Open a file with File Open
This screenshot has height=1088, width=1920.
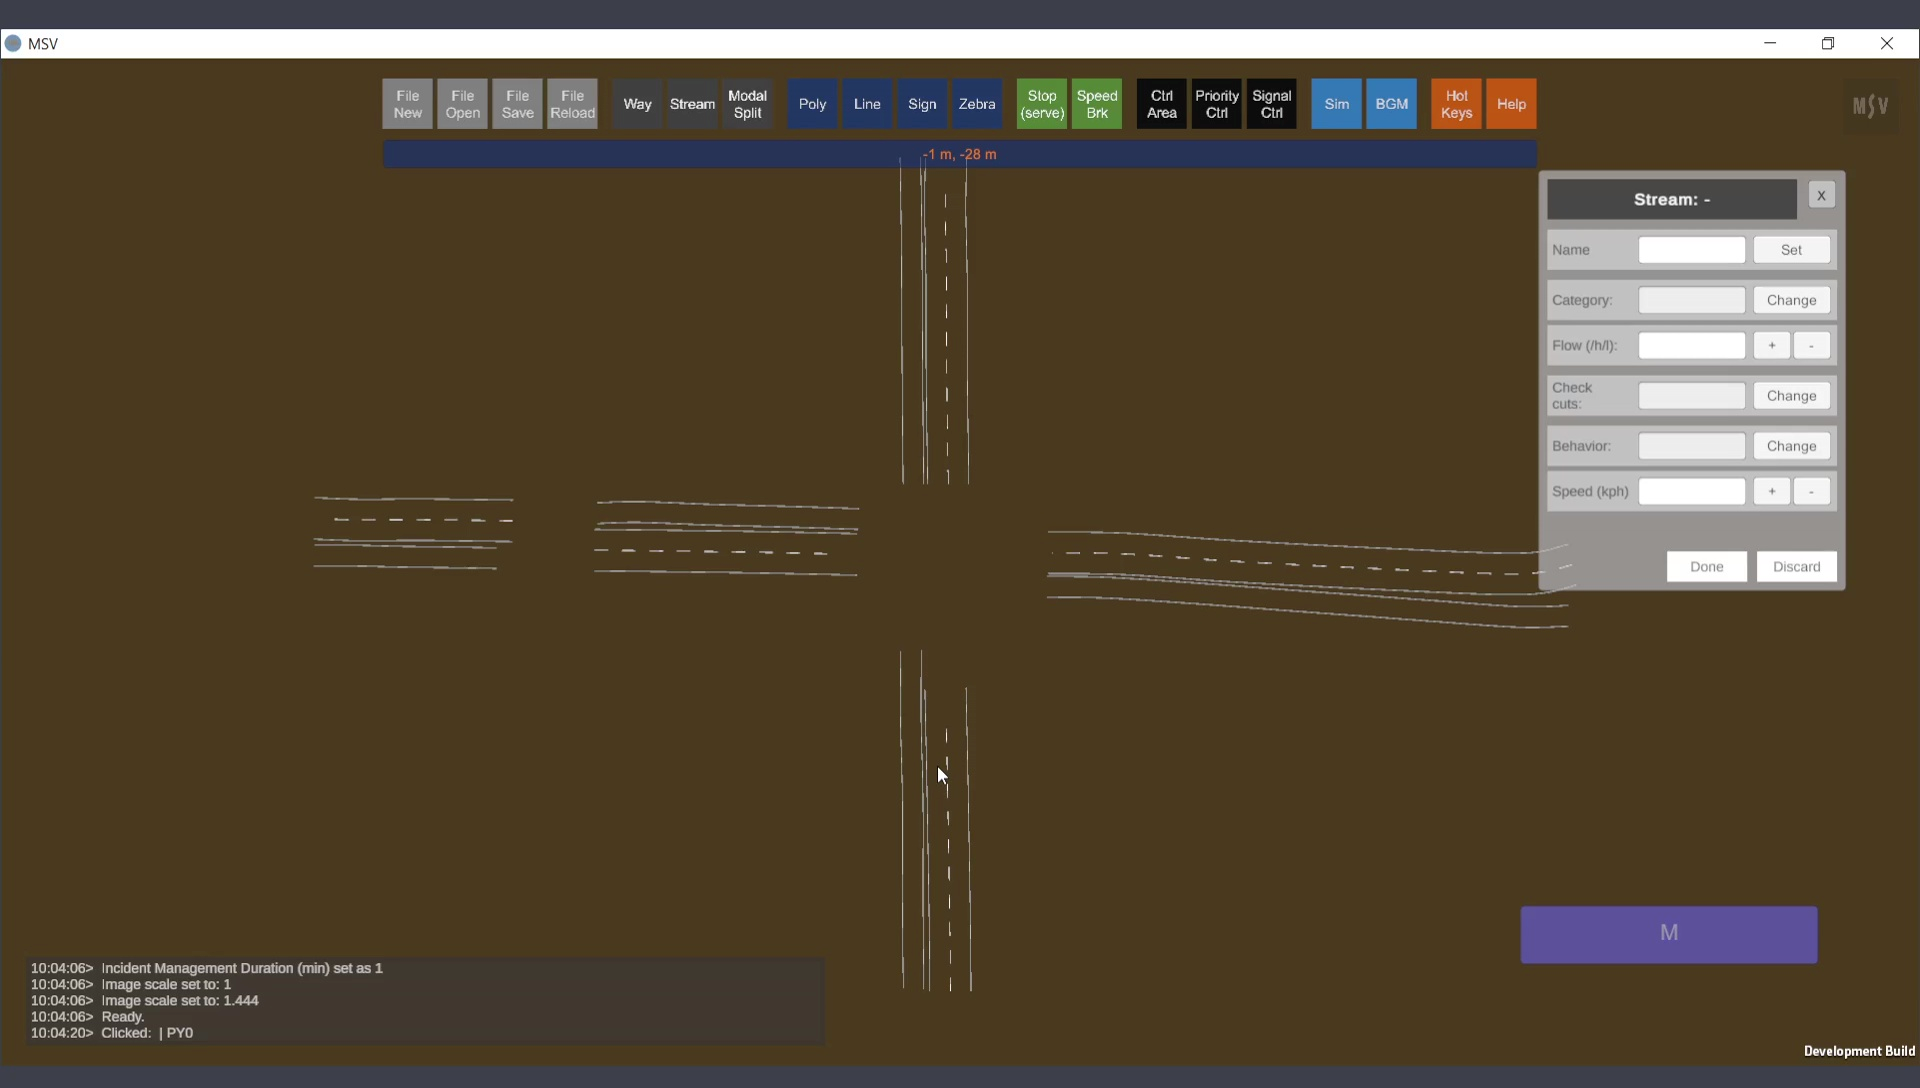click(x=462, y=104)
